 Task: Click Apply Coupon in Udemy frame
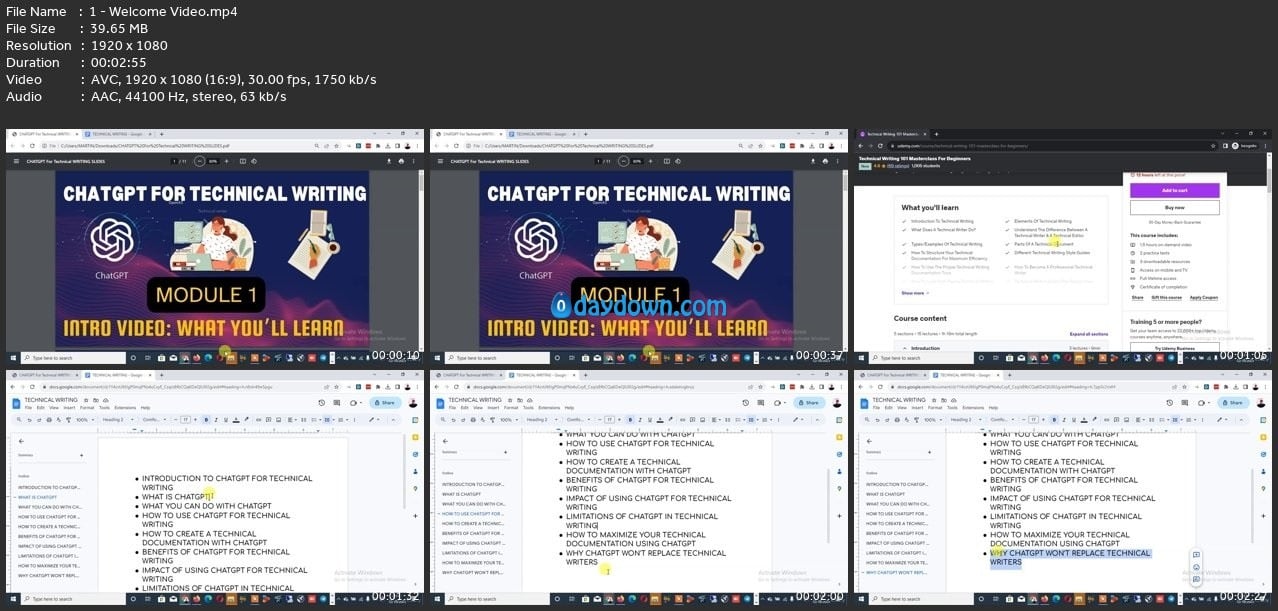(1204, 297)
